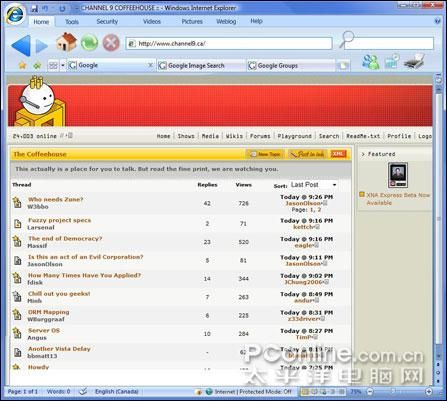
Task: Open the Profile navigation link
Action: pyautogui.click(x=399, y=136)
